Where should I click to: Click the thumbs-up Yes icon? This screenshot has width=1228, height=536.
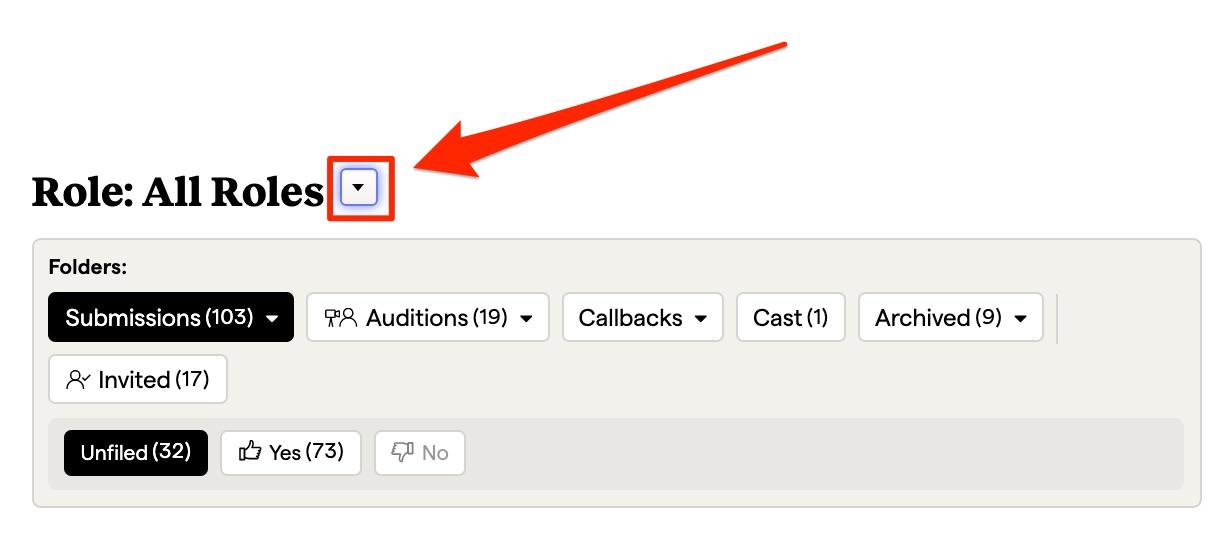click(x=250, y=453)
